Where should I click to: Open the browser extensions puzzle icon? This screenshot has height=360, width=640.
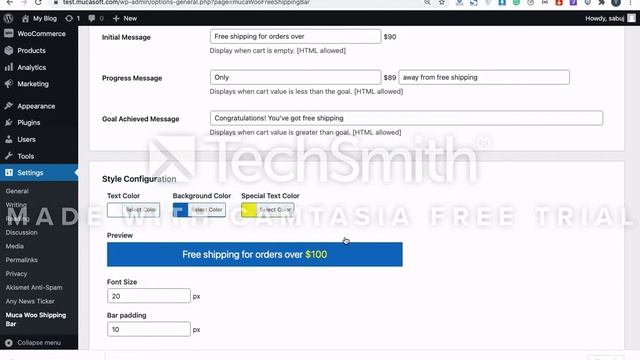click(x=602, y=2)
